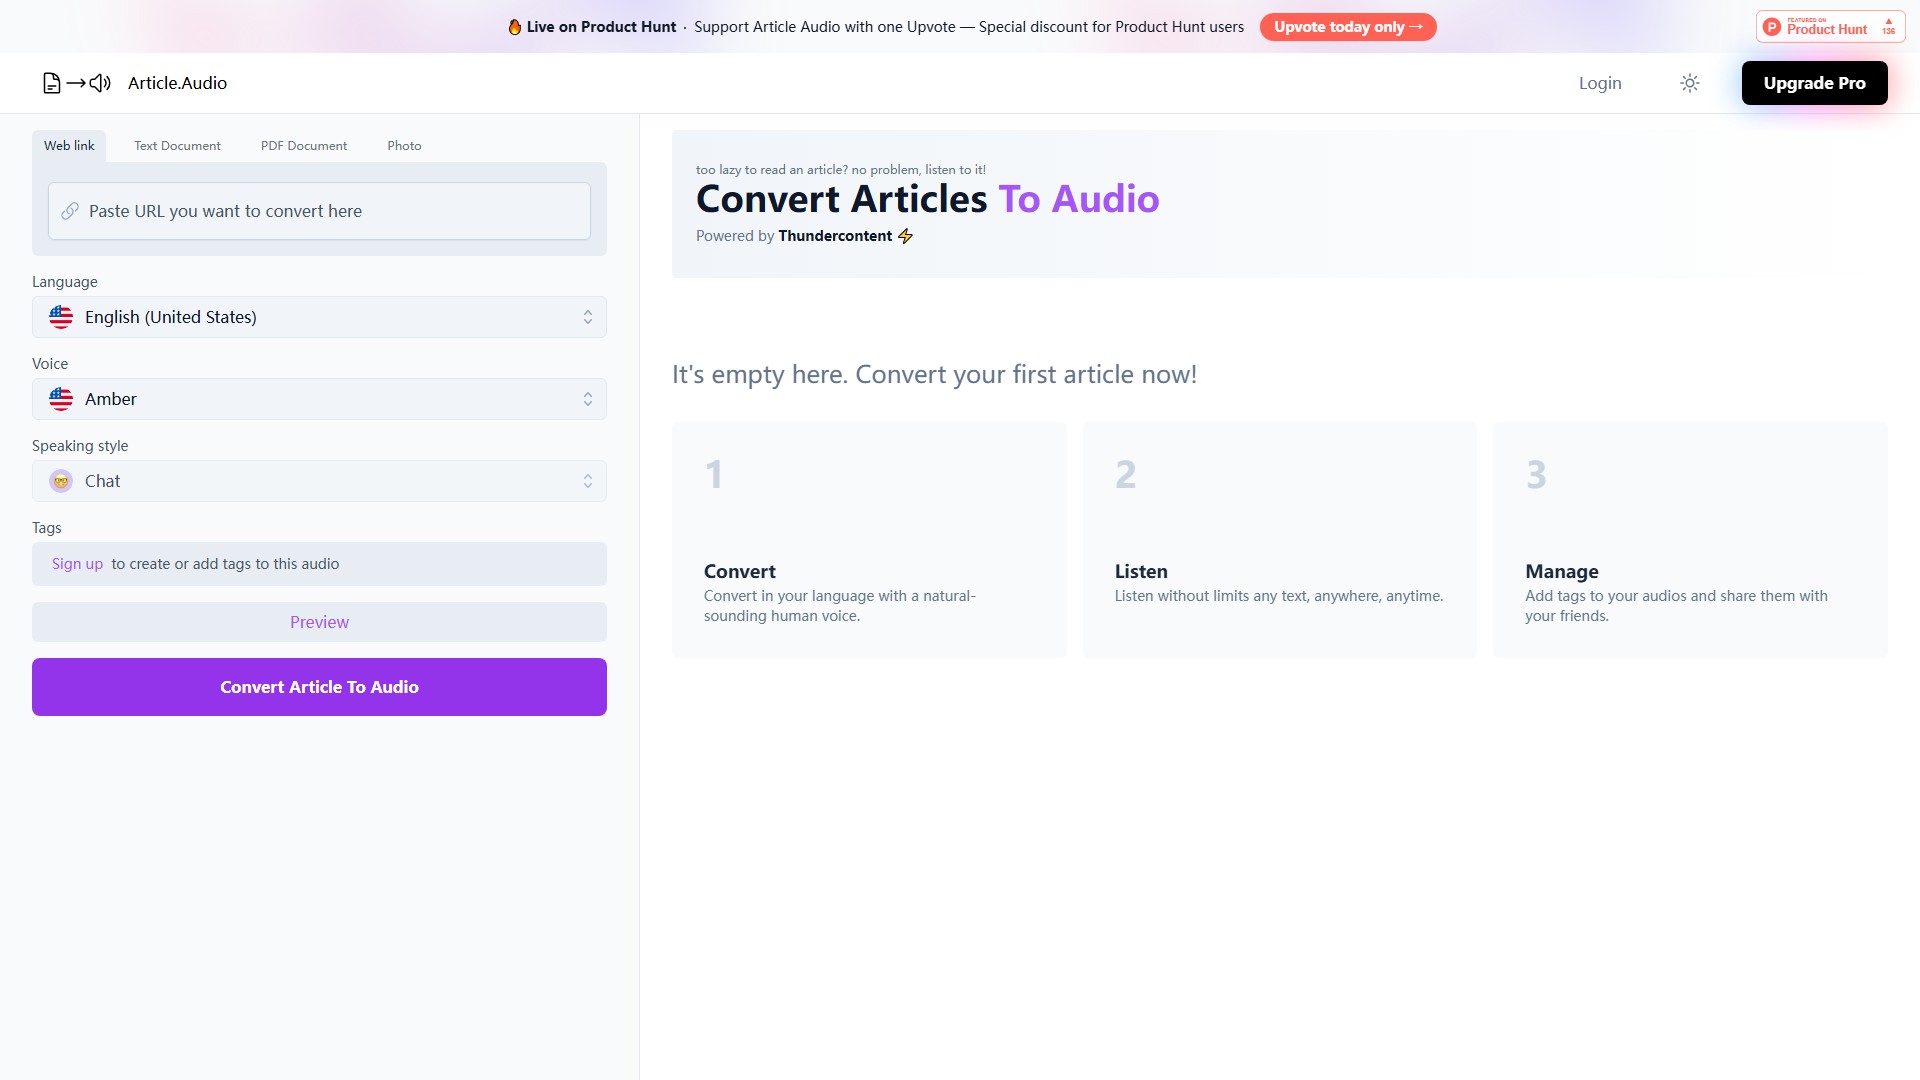Click the link icon inside the URL field
The height and width of the screenshot is (1080, 1920).
click(x=70, y=211)
